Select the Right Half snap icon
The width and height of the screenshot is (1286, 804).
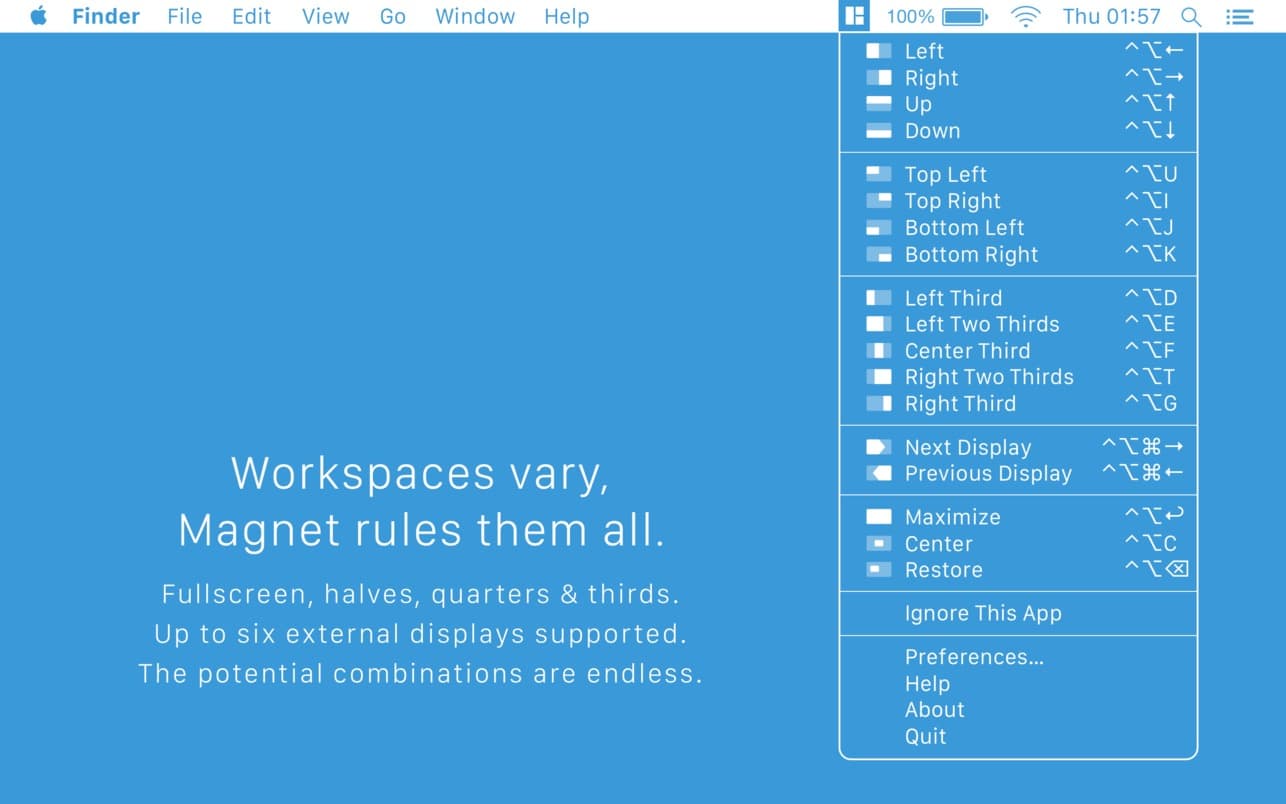coord(880,77)
